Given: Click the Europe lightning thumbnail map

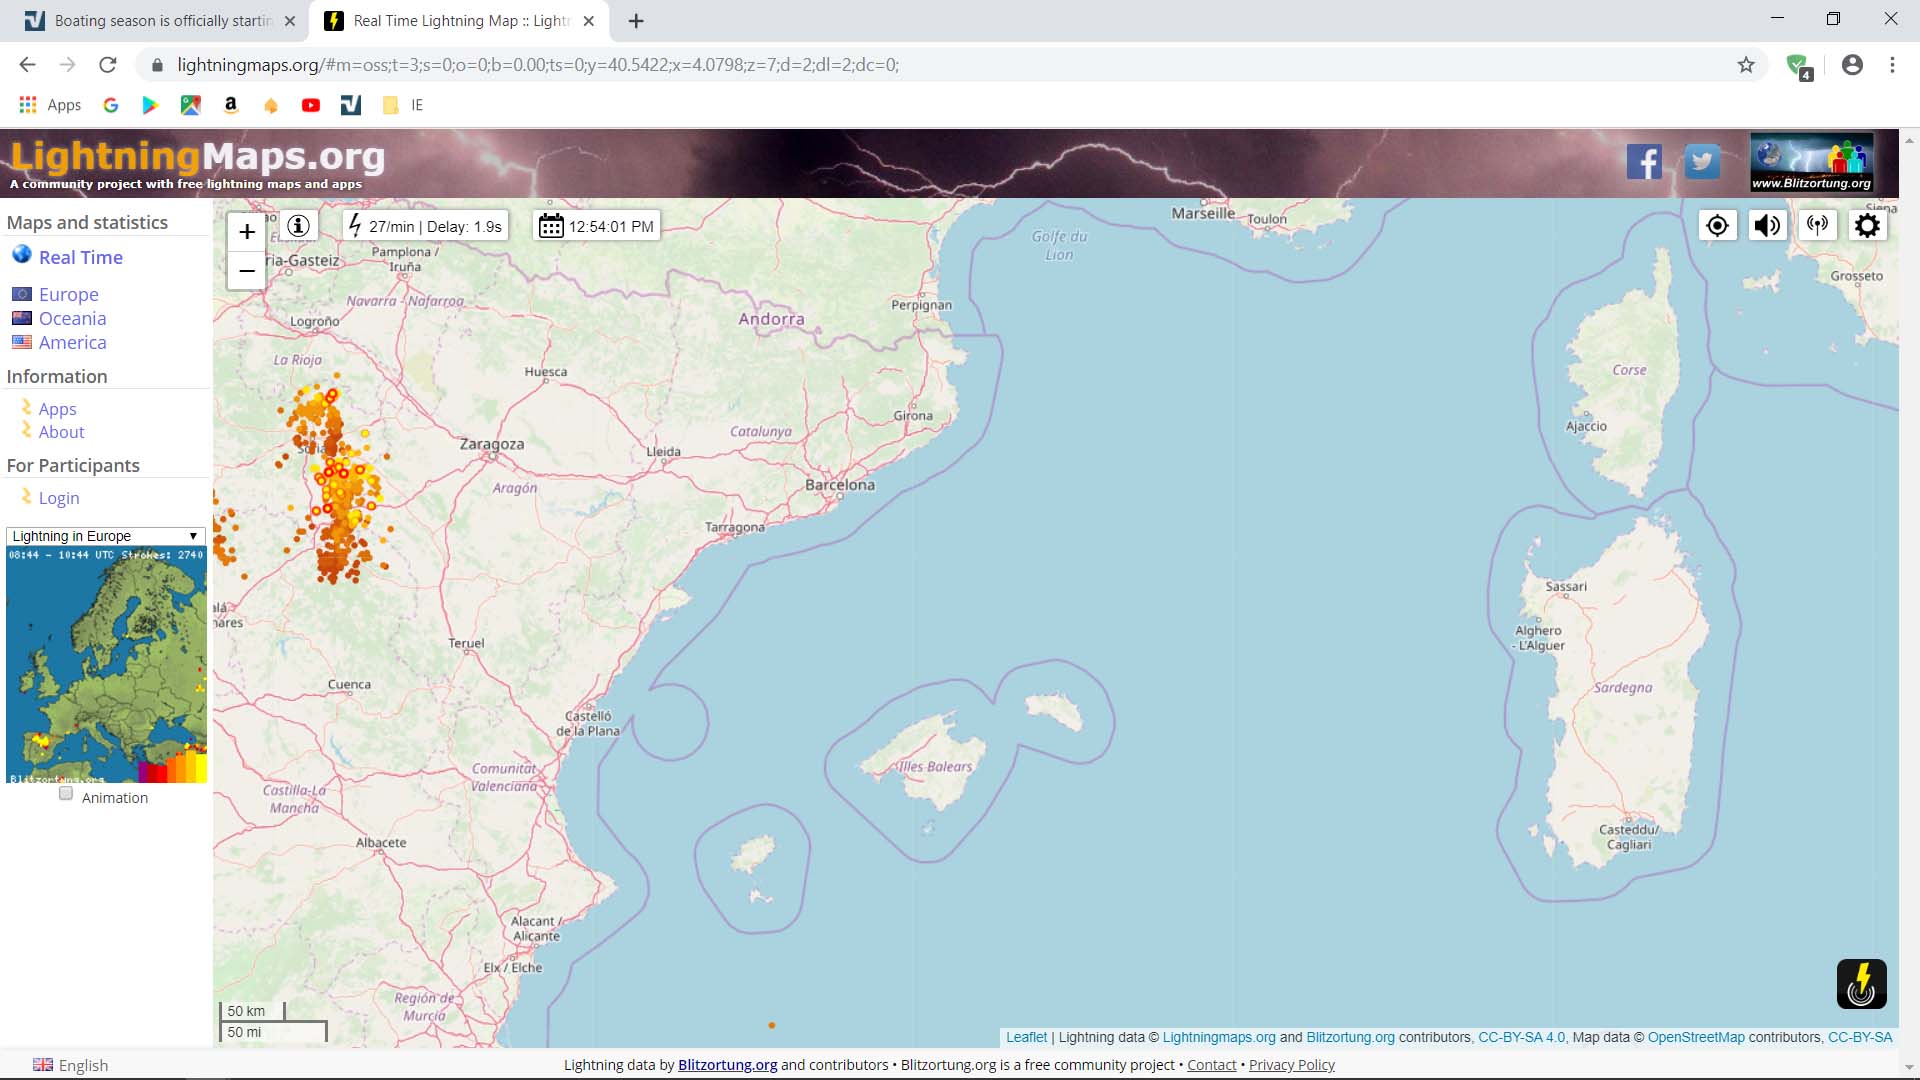Looking at the screenshot, I should click(x=106, y=666).
